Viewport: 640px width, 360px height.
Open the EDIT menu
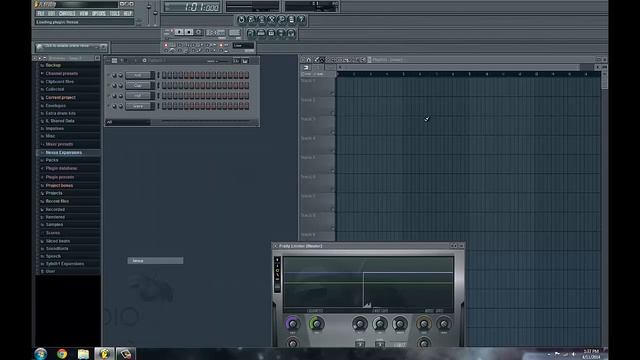tap(51, 13)
